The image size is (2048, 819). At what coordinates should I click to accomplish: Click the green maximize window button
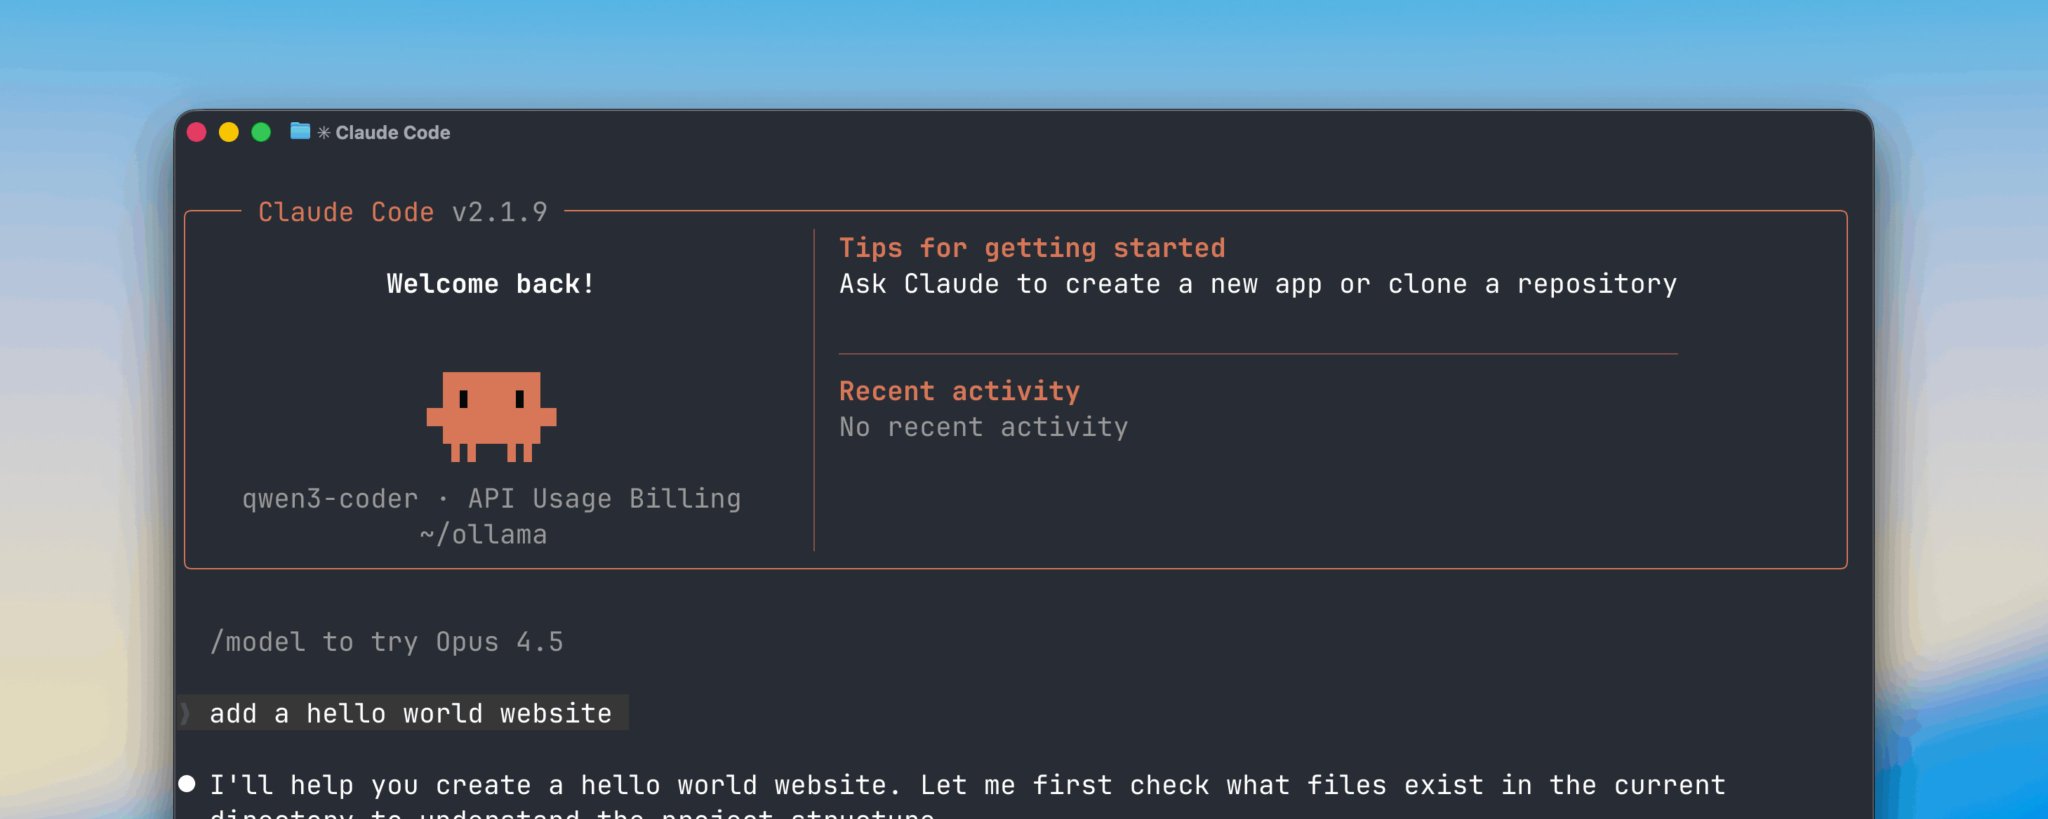click(261, 132)
